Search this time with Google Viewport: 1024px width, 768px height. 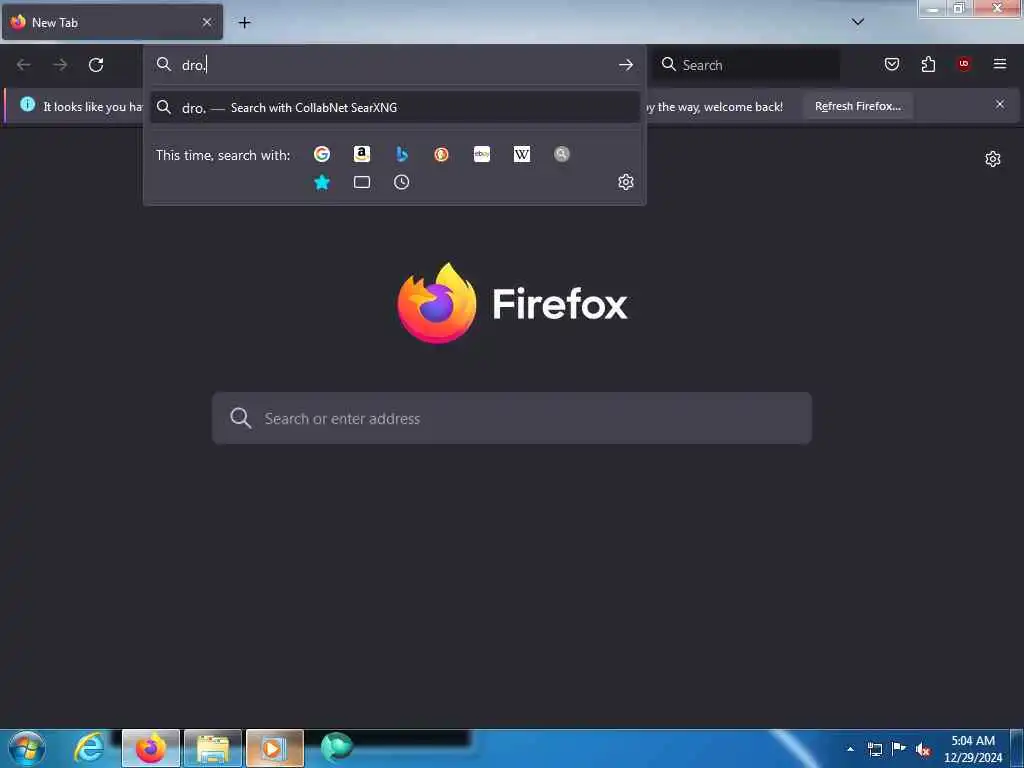(x=321, y=154)
